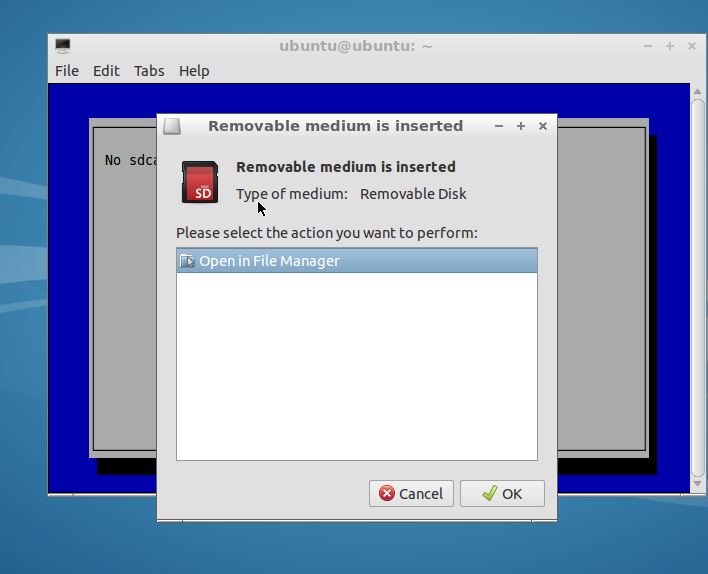Maximize the Removable medium dialog
Screen dimensions: 708x574
pos(521,126)
